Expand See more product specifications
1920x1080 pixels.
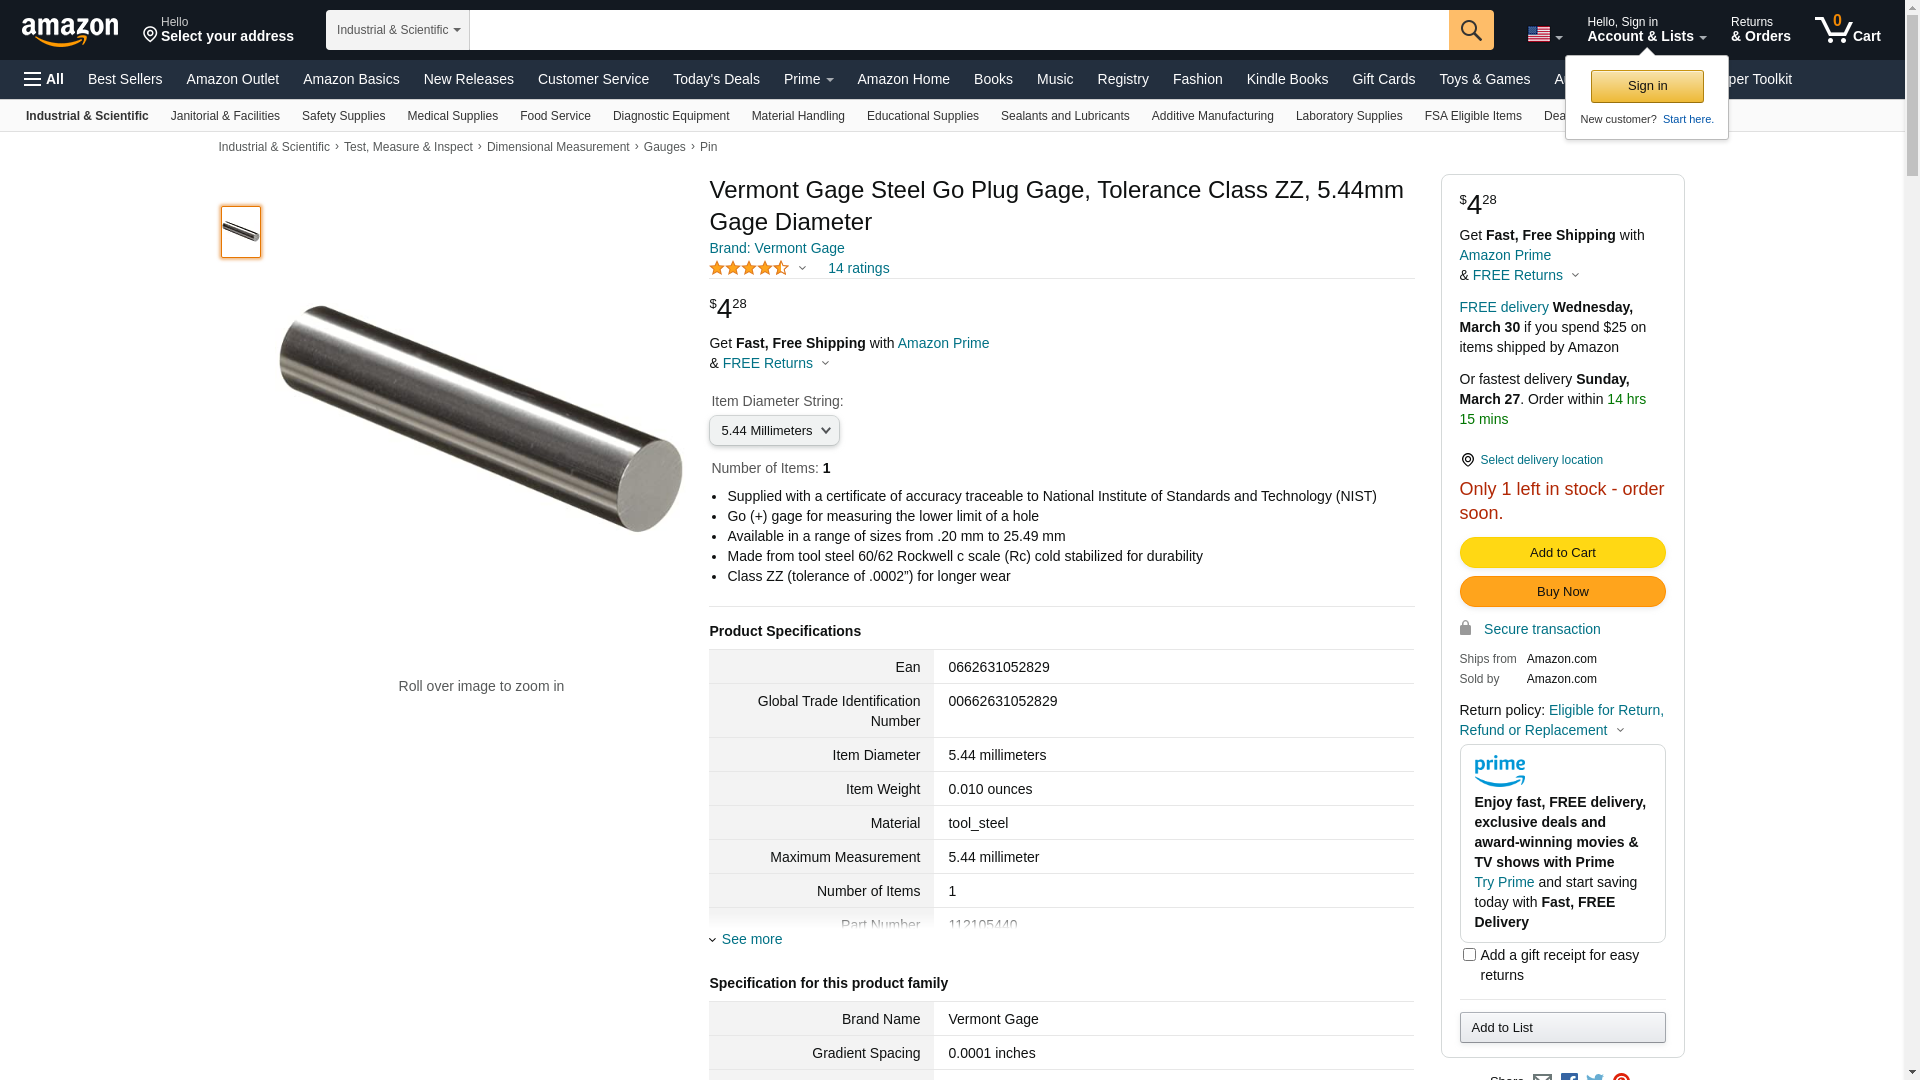(x=751, y=939)
